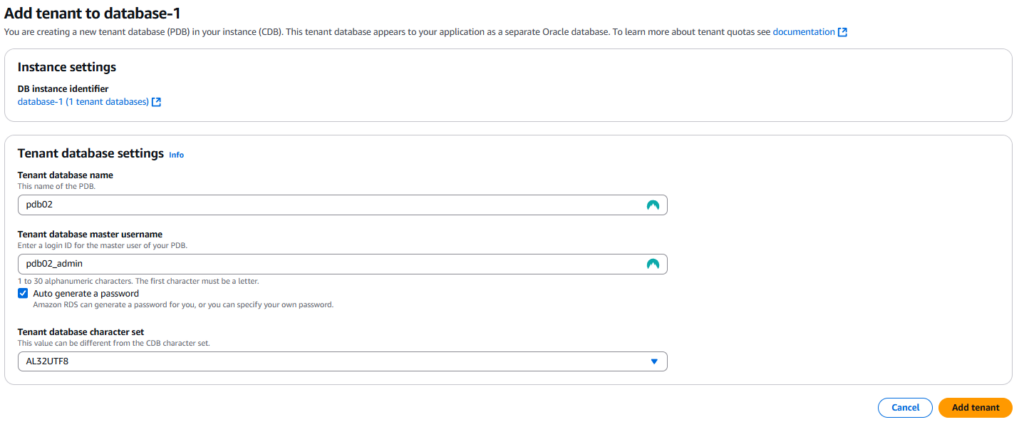Click the autofill icon in the pdb02 field
This screenshot has width=1024, height=437.
[653, 204]
